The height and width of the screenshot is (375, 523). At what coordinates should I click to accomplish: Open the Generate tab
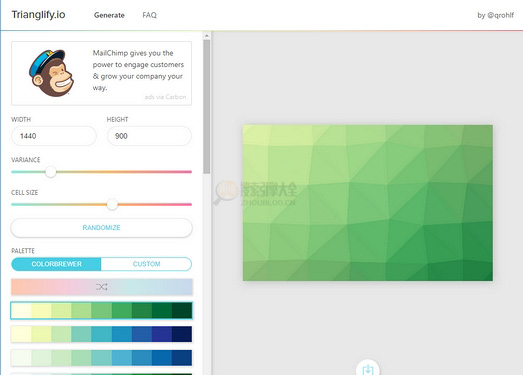click(x=109, y=15)
